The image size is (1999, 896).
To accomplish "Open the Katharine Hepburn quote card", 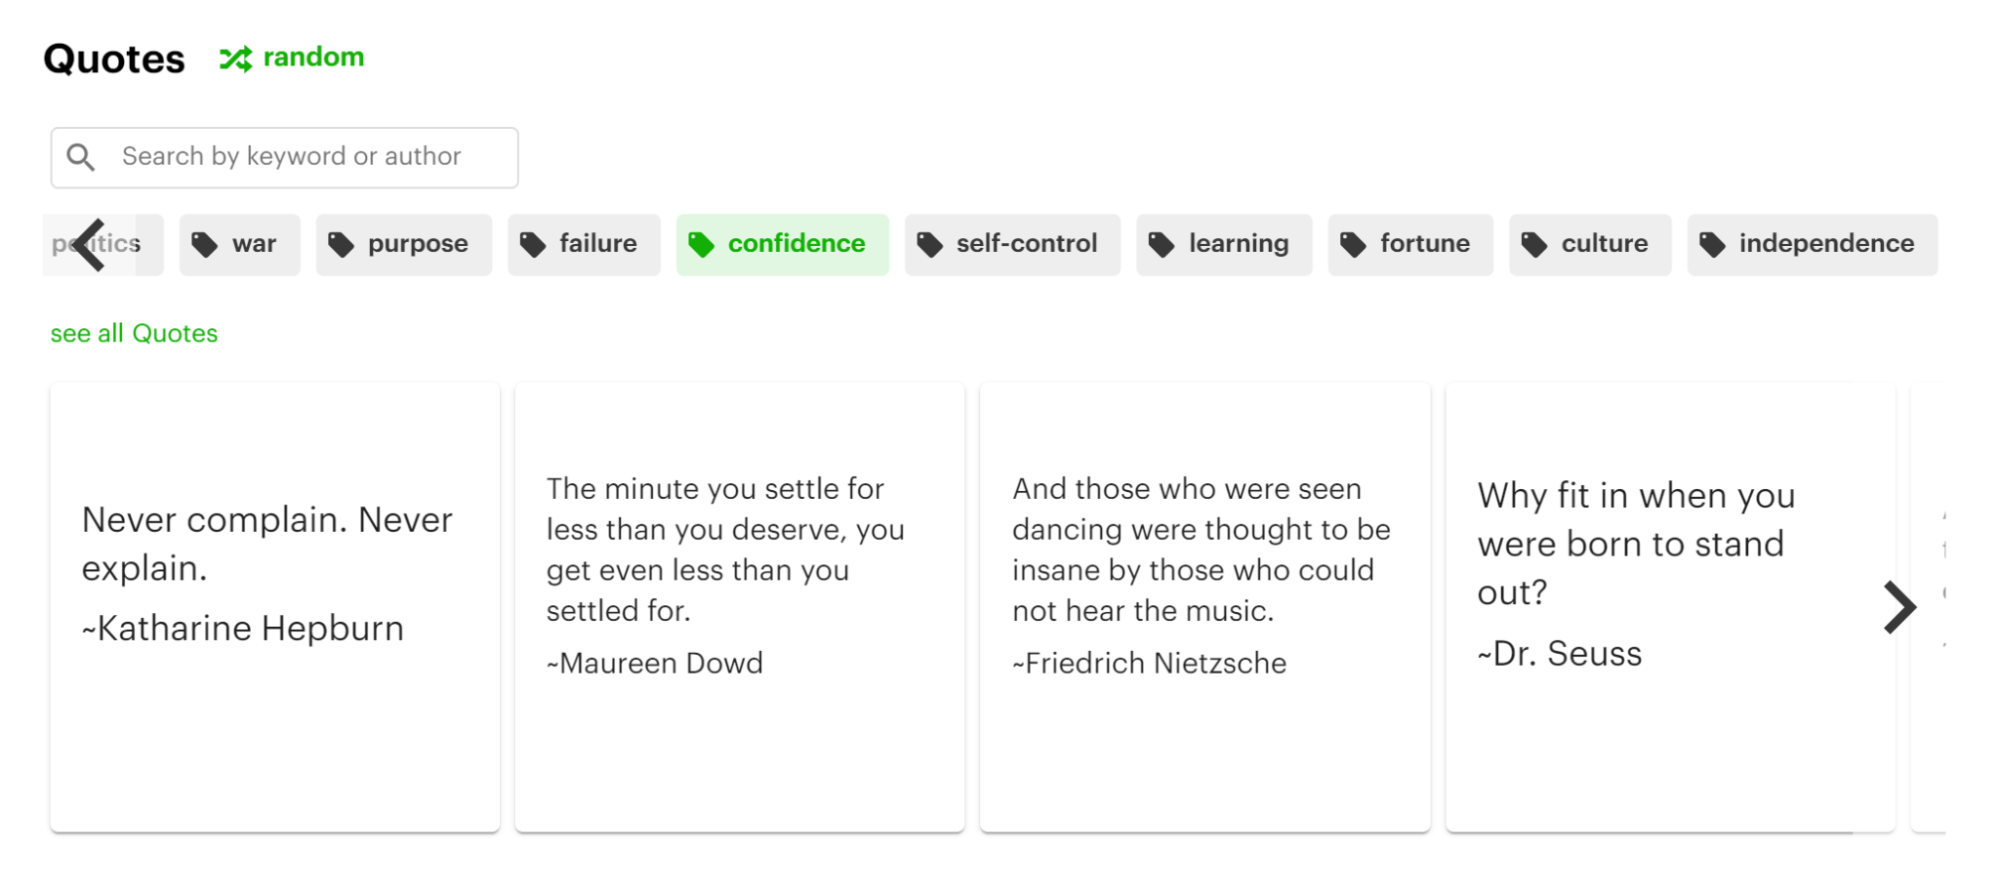I will coord(275,607).
